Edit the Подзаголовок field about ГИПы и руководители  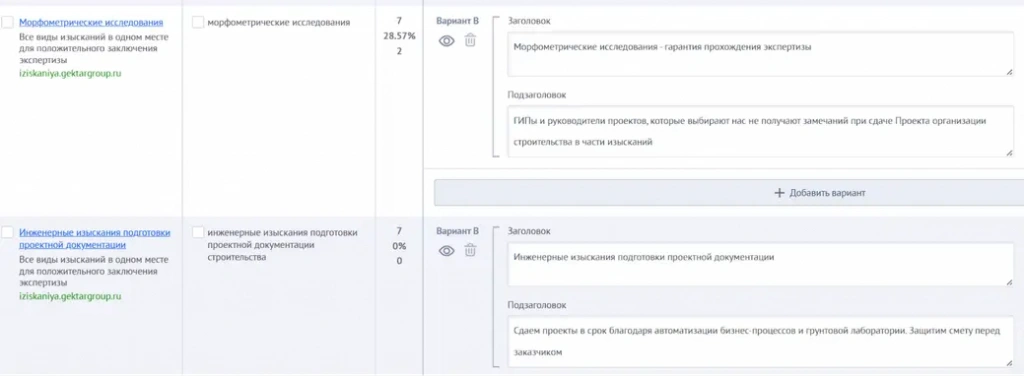tap(761, 131)
